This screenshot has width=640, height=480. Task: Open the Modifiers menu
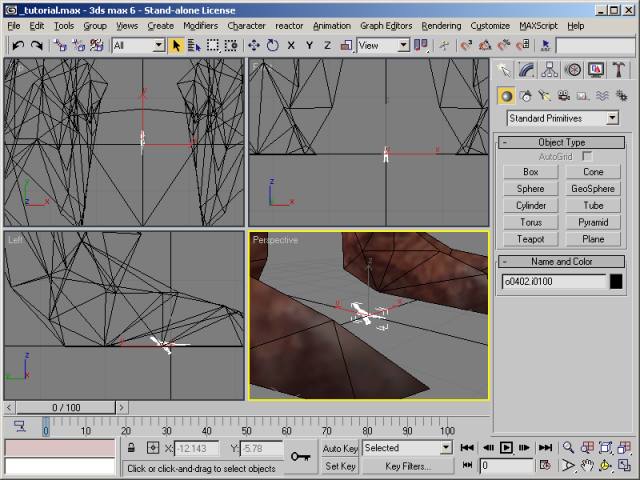(x=200, y=25)
